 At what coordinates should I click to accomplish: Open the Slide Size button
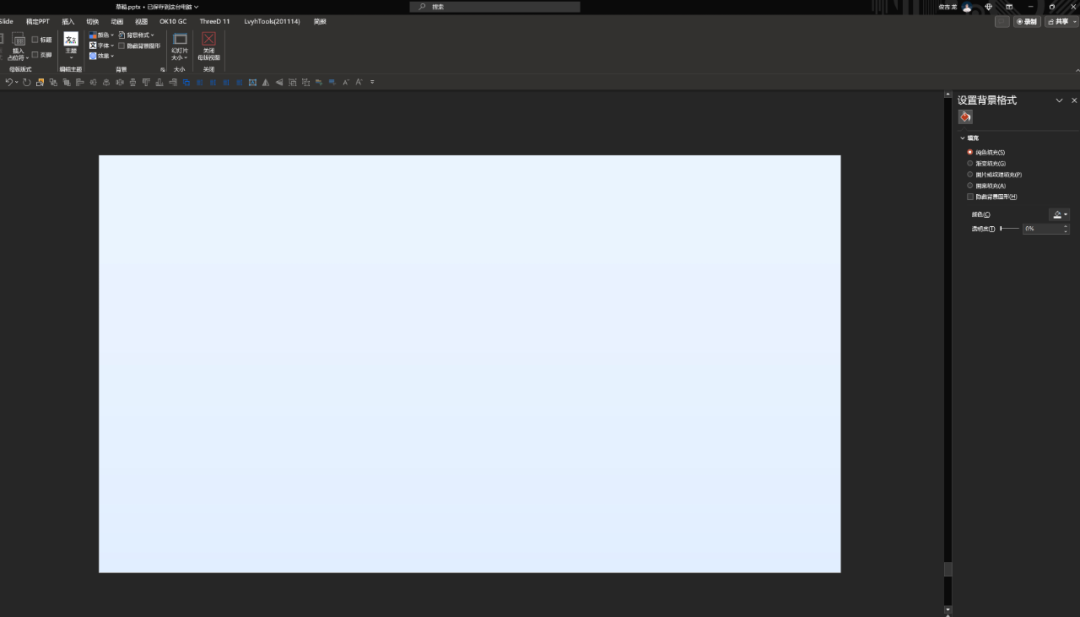point(180,46)
